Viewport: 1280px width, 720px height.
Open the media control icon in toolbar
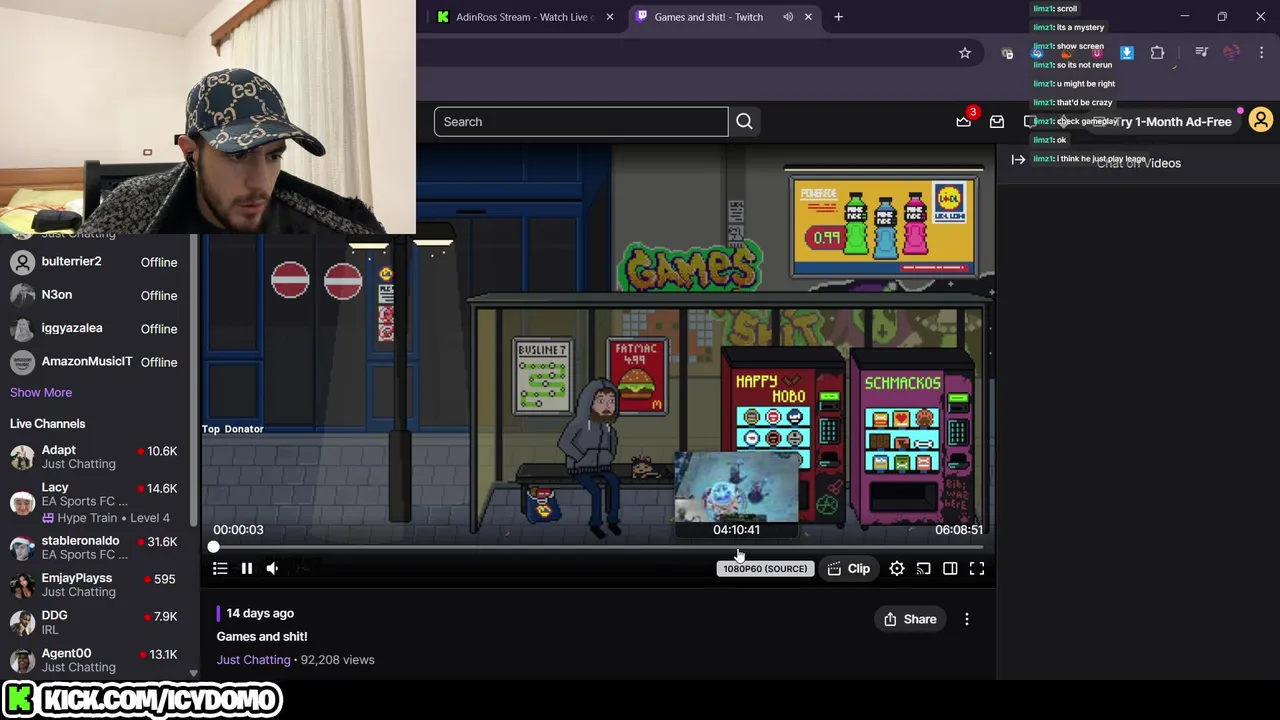click(1201, 53)
